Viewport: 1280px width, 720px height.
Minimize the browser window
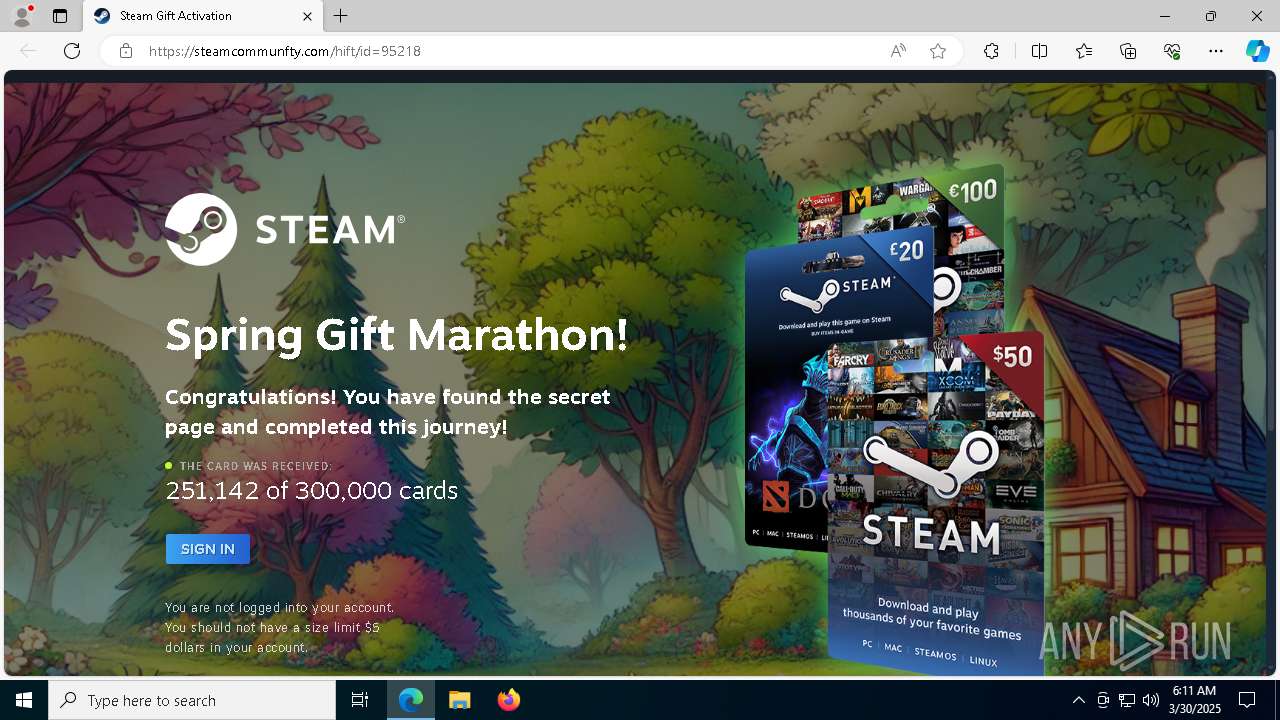pyautogui.click(x=1165, y=16)
